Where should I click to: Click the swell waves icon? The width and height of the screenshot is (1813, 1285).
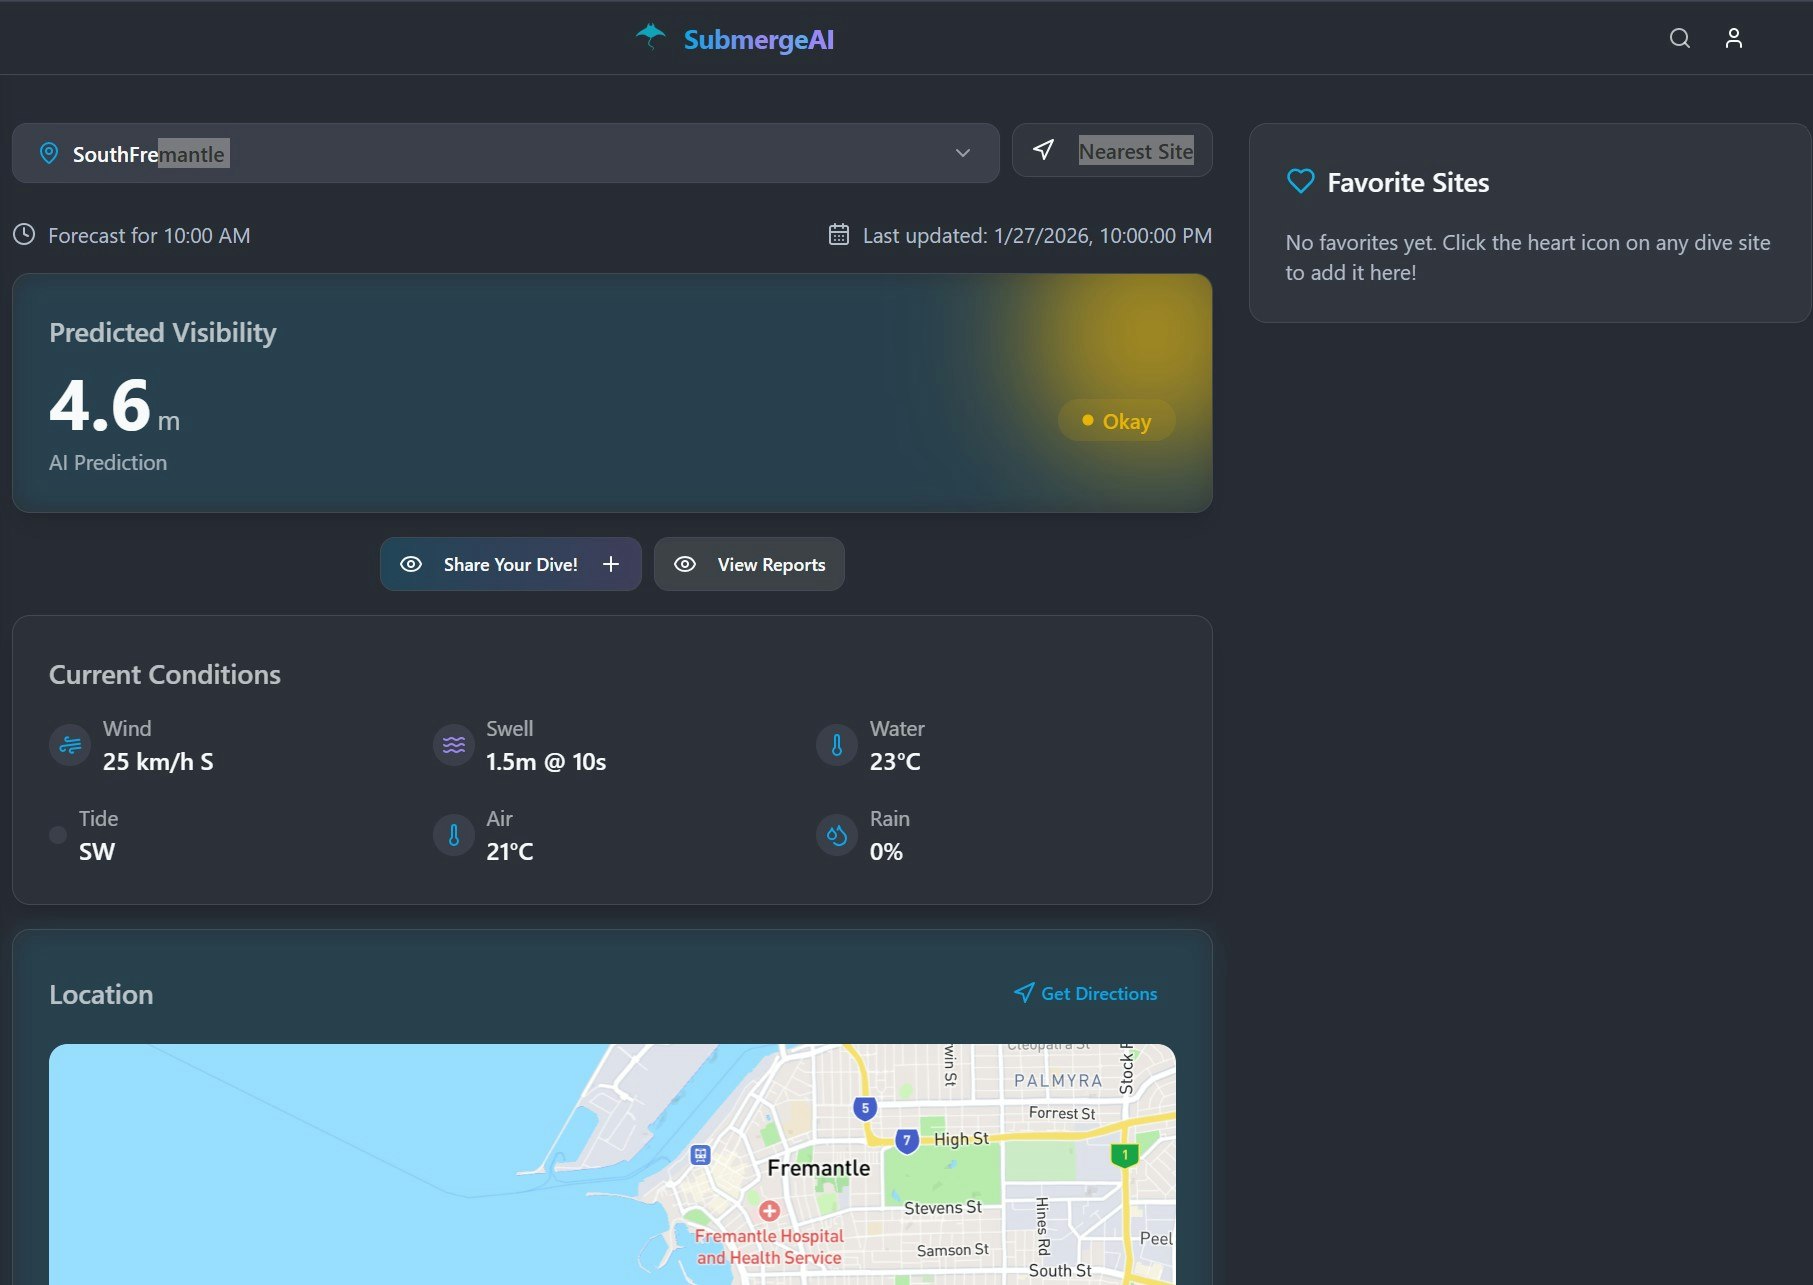pyautogui.click(x=452, y=744)
